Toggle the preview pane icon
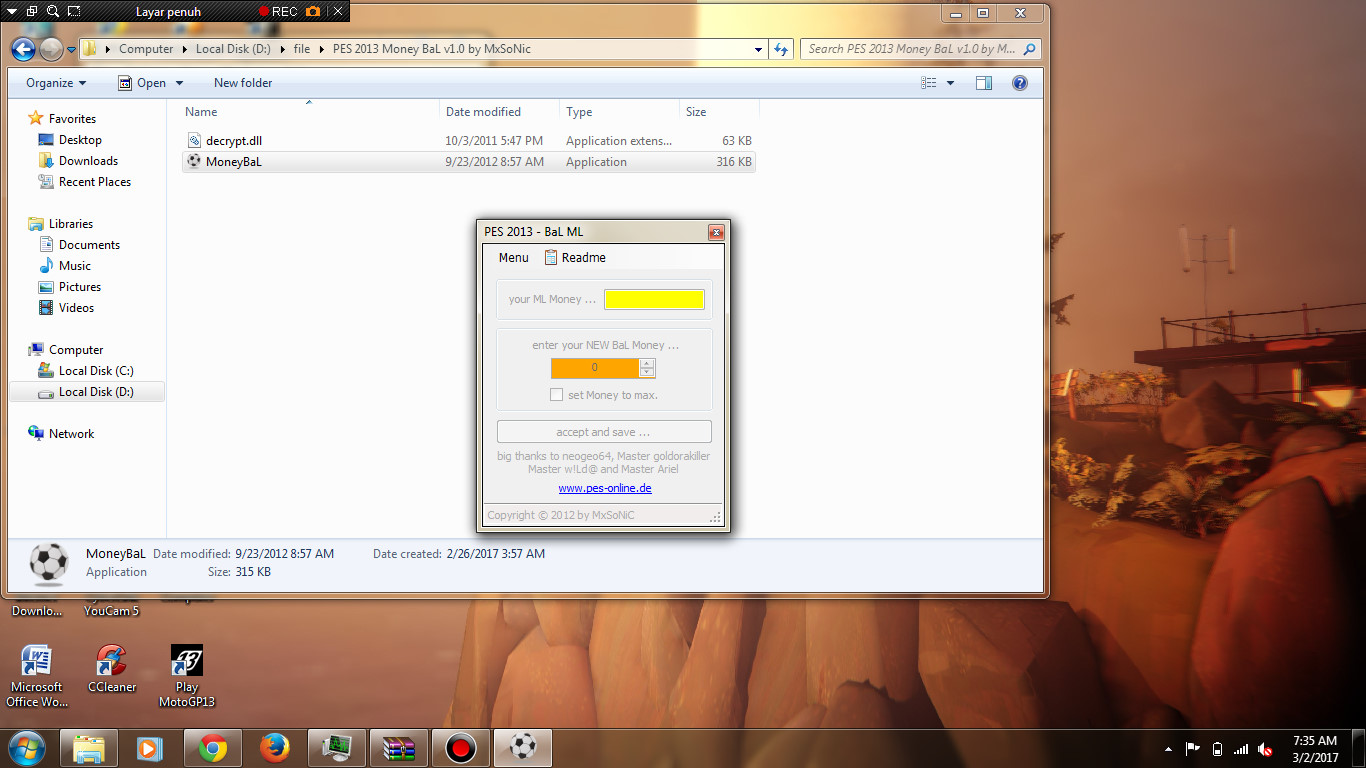Screen dimensions: 1366x768 (984, 83)
